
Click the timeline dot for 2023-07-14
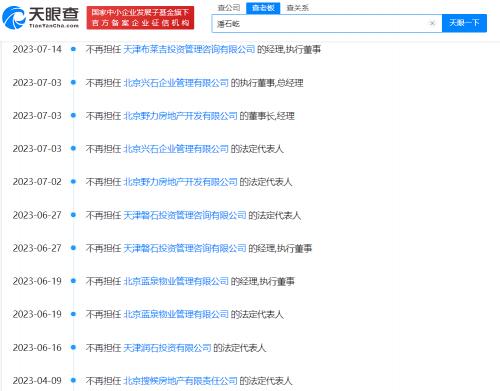[x=73, y=49]
